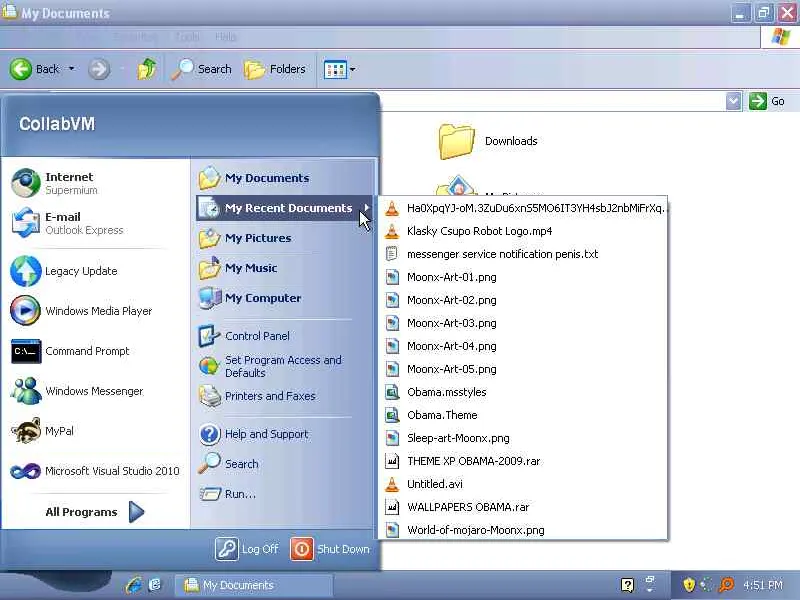Open My Documents in Start menu
This screenshot has width=800, height=600.
[x=285, y=178]
